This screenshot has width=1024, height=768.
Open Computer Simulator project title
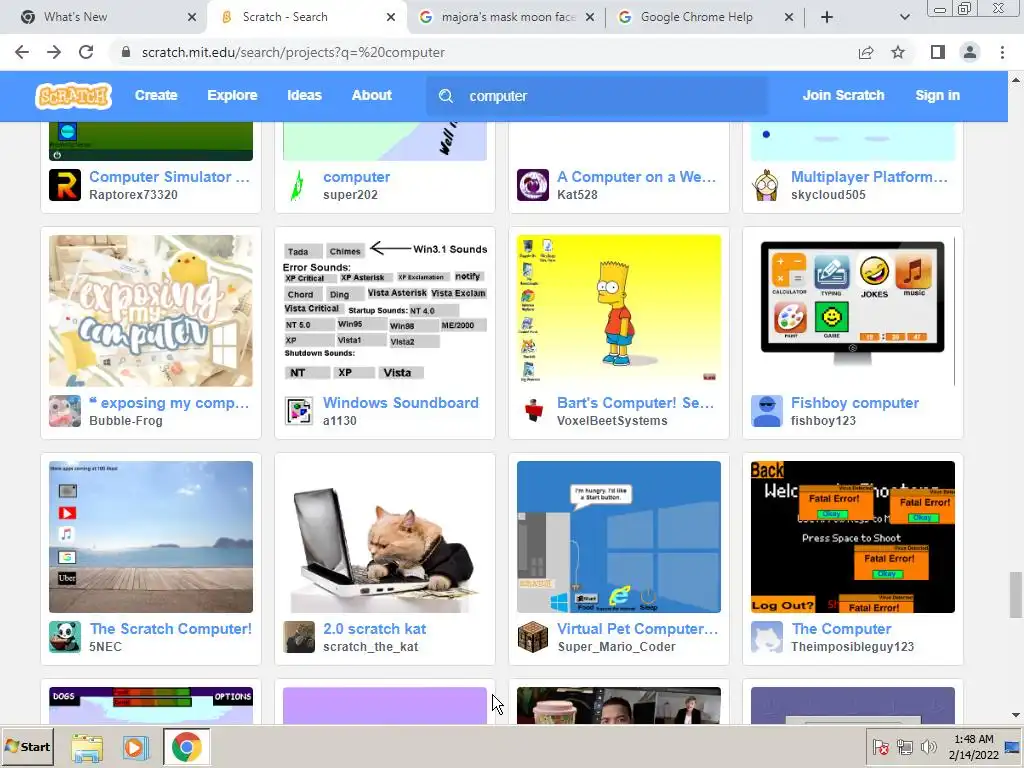(169, 176)
